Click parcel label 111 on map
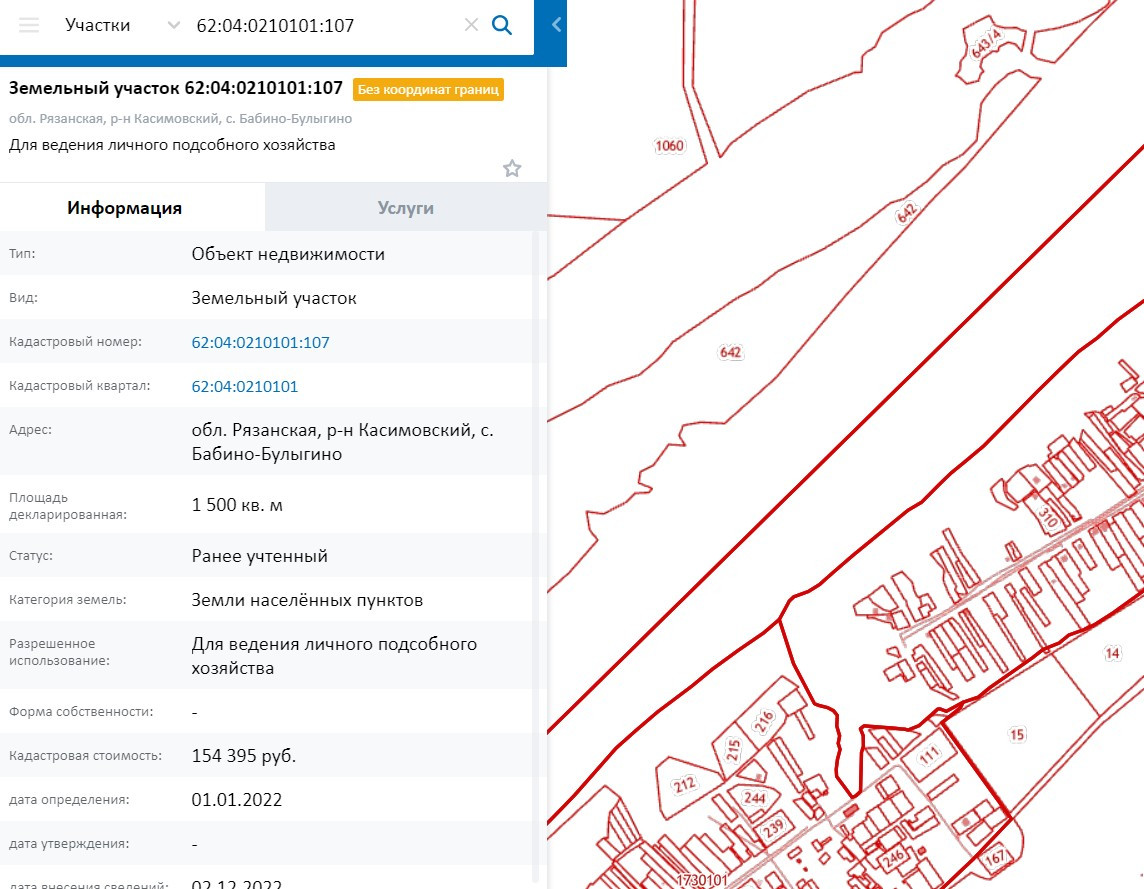 coord(929,756)
